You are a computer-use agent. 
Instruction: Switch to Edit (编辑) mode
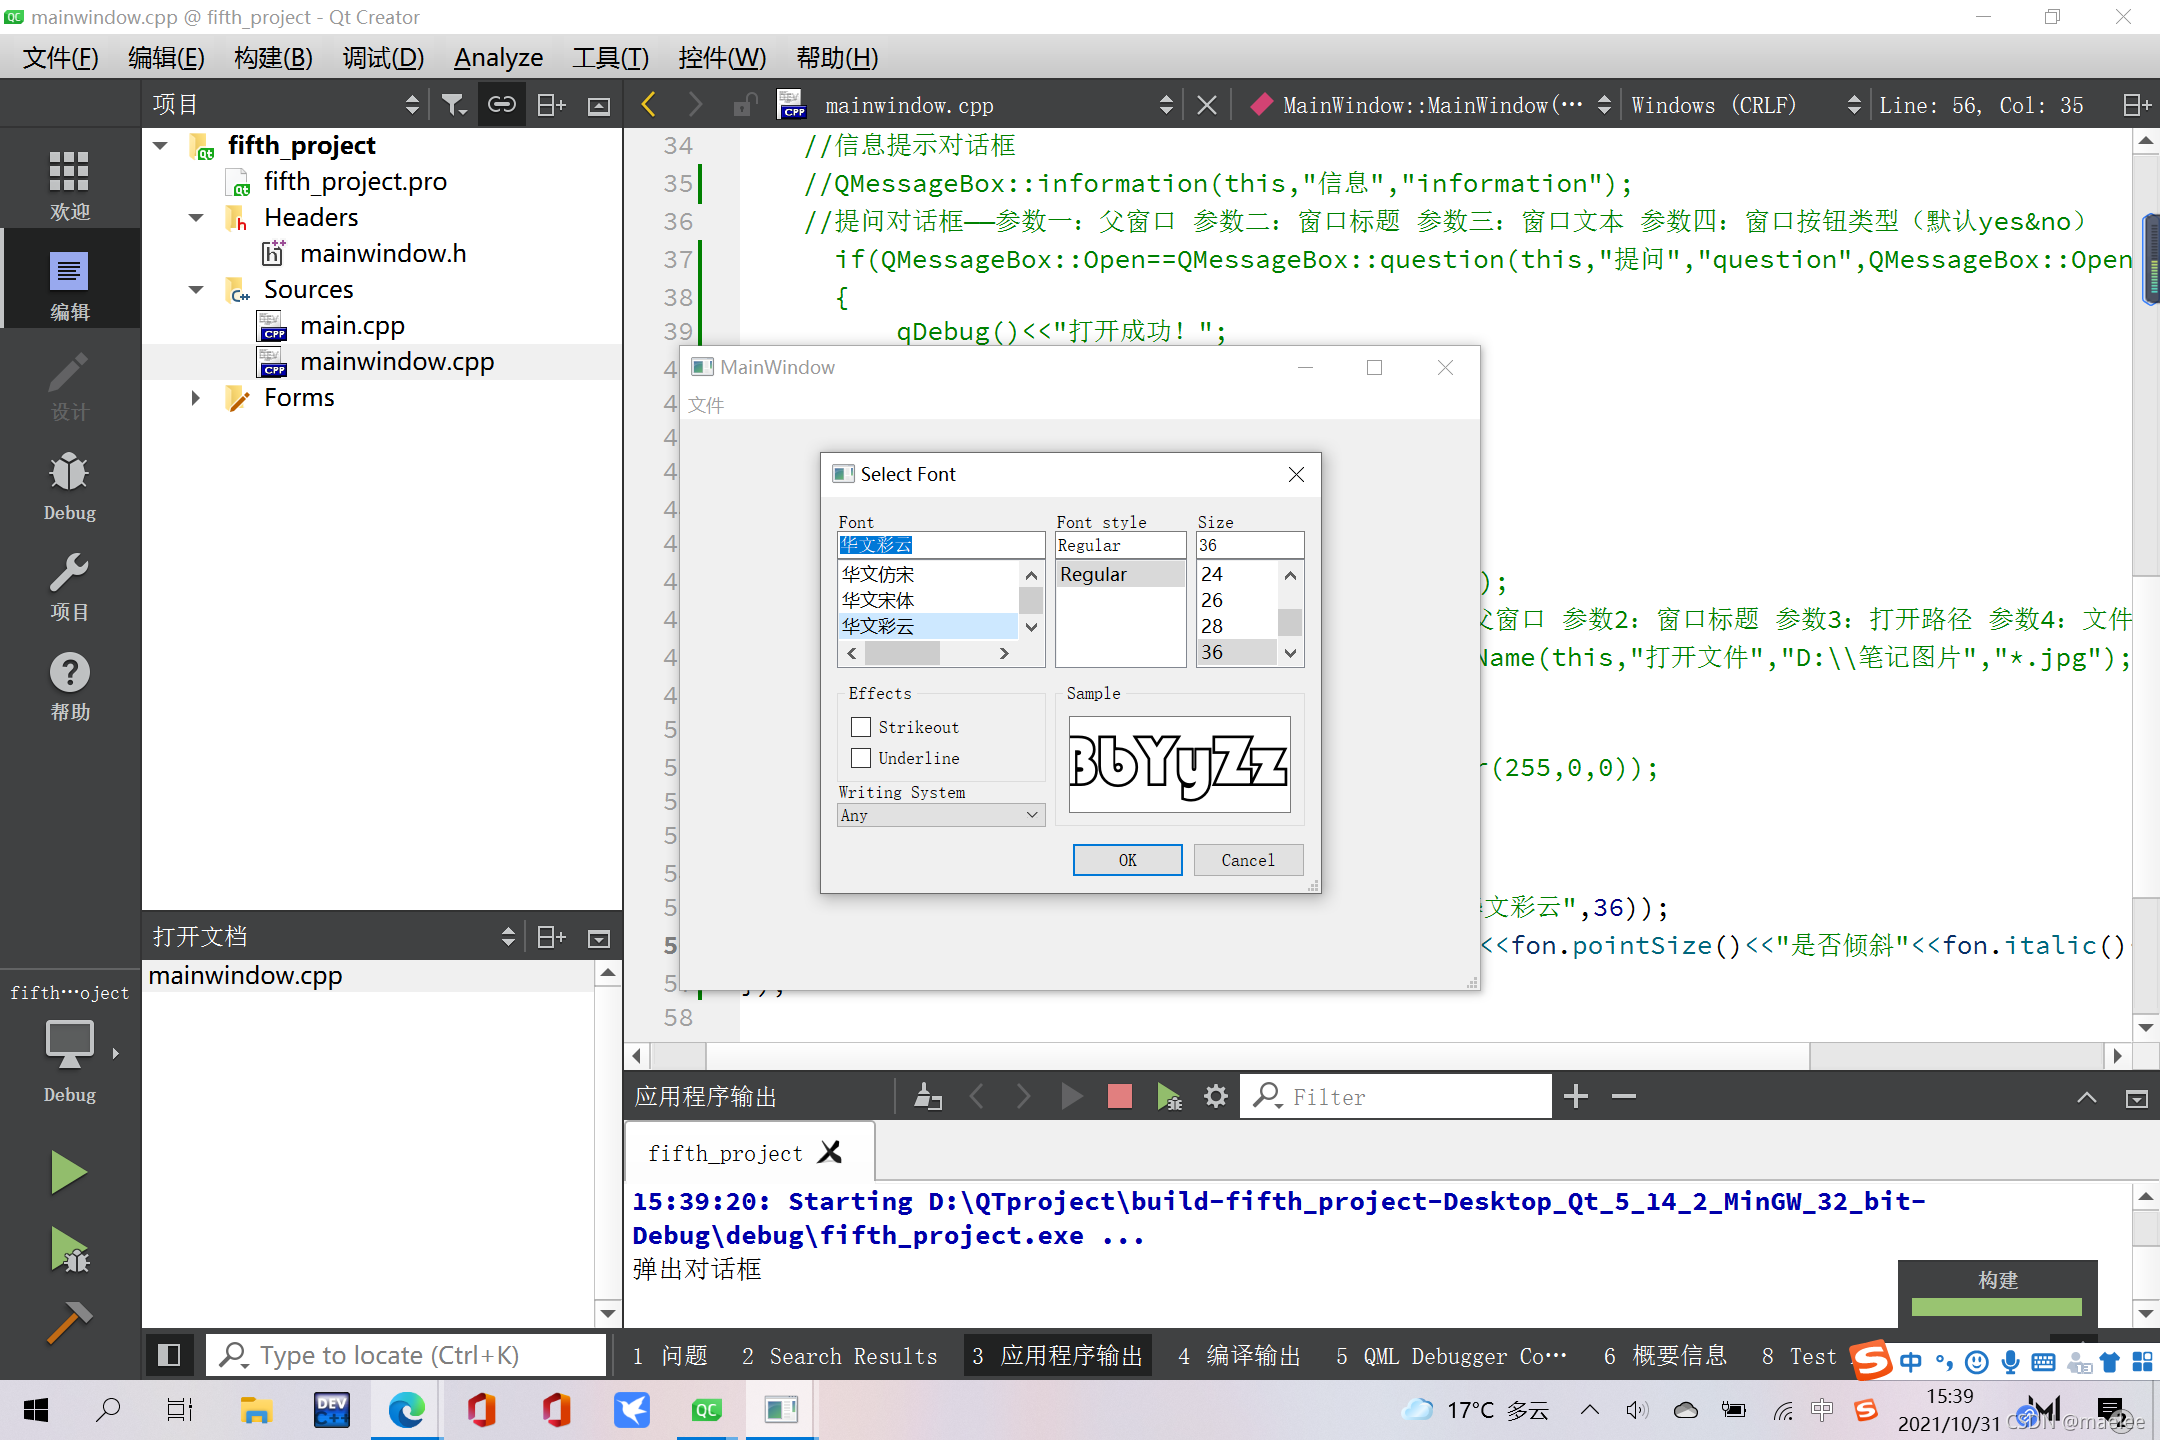(69, 284)
